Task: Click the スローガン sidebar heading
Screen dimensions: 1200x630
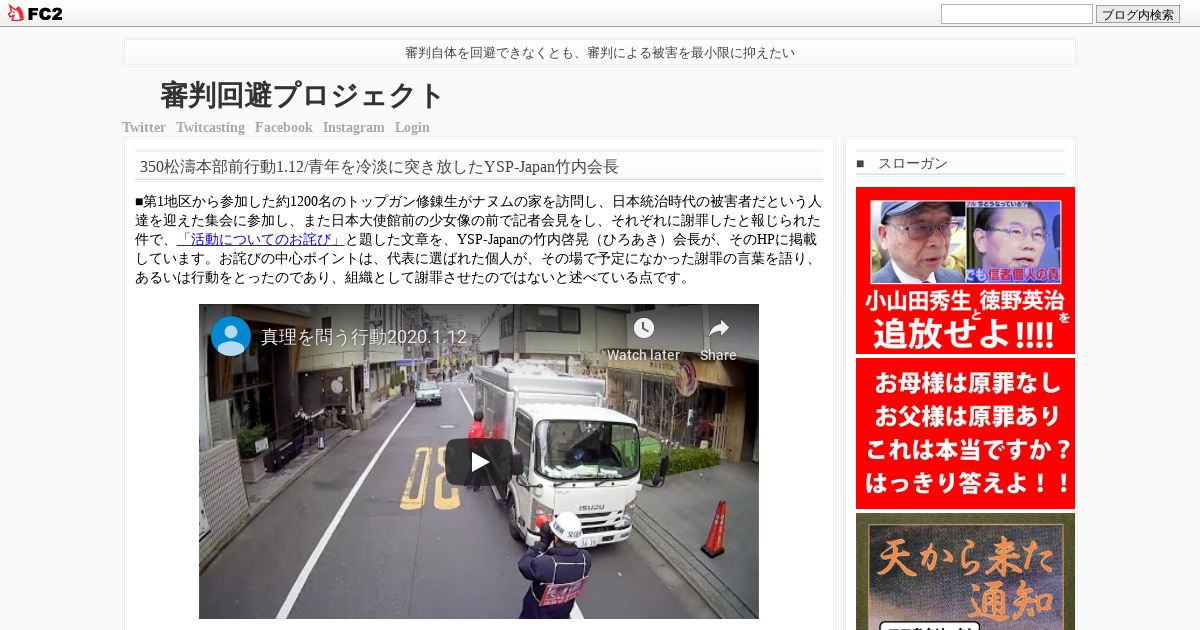Action: (913, 164)
